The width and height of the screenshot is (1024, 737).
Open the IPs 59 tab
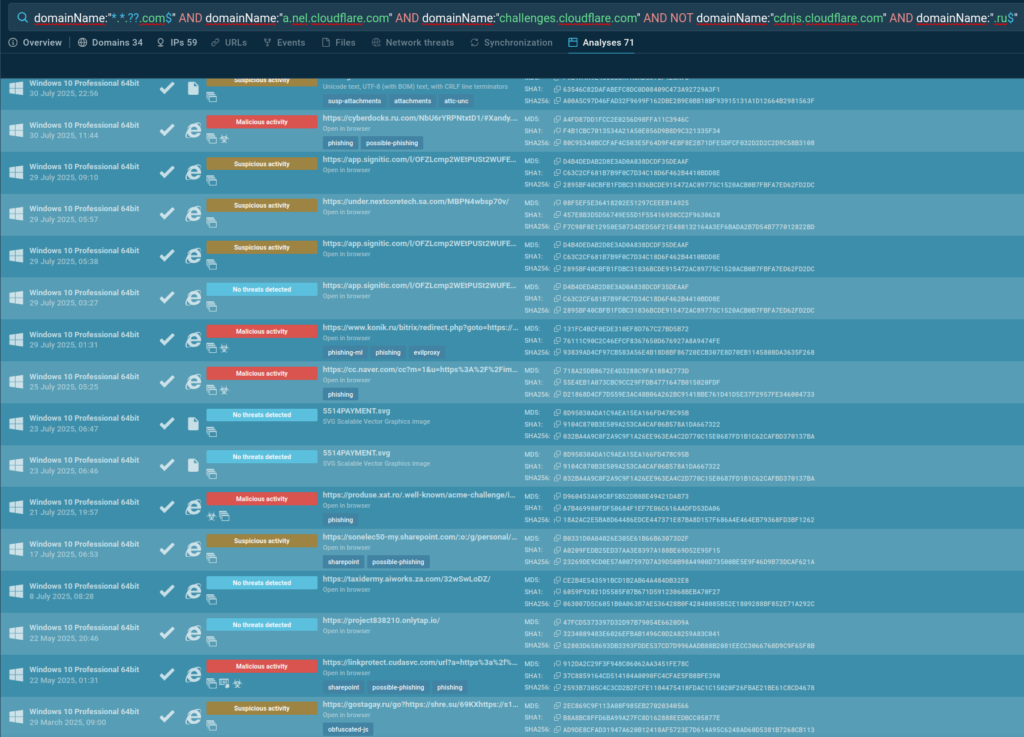(177, 43)
